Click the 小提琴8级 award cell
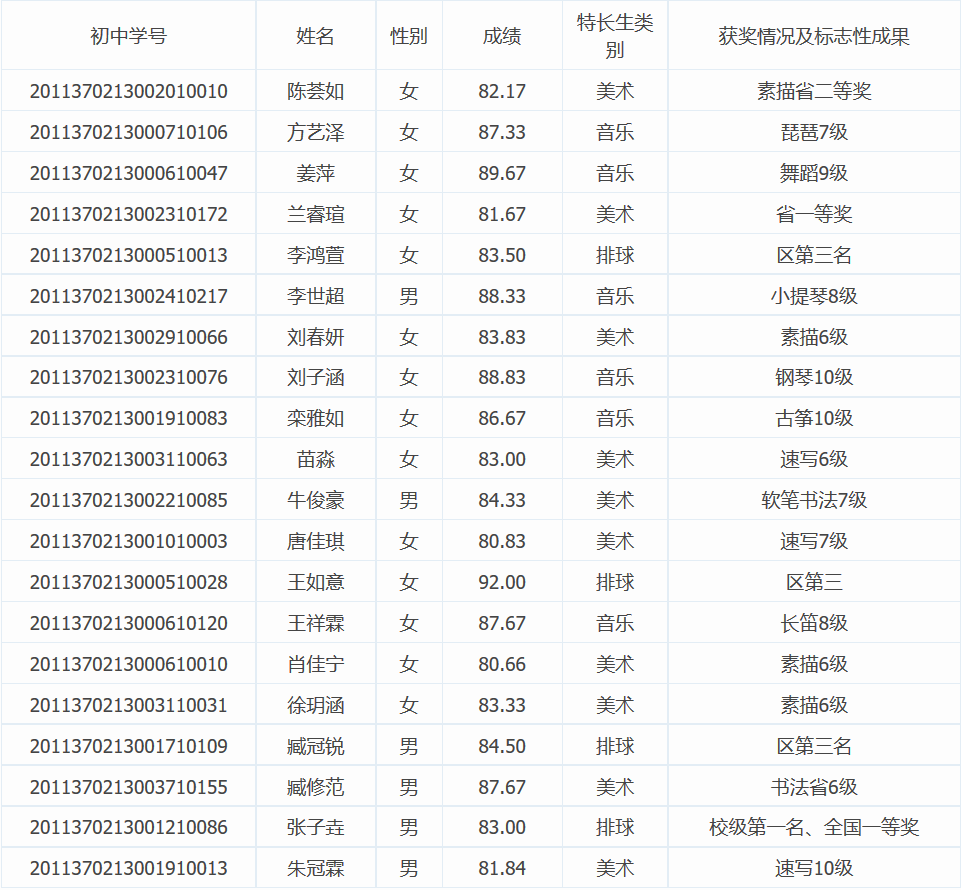 click(x=813, y=297)
